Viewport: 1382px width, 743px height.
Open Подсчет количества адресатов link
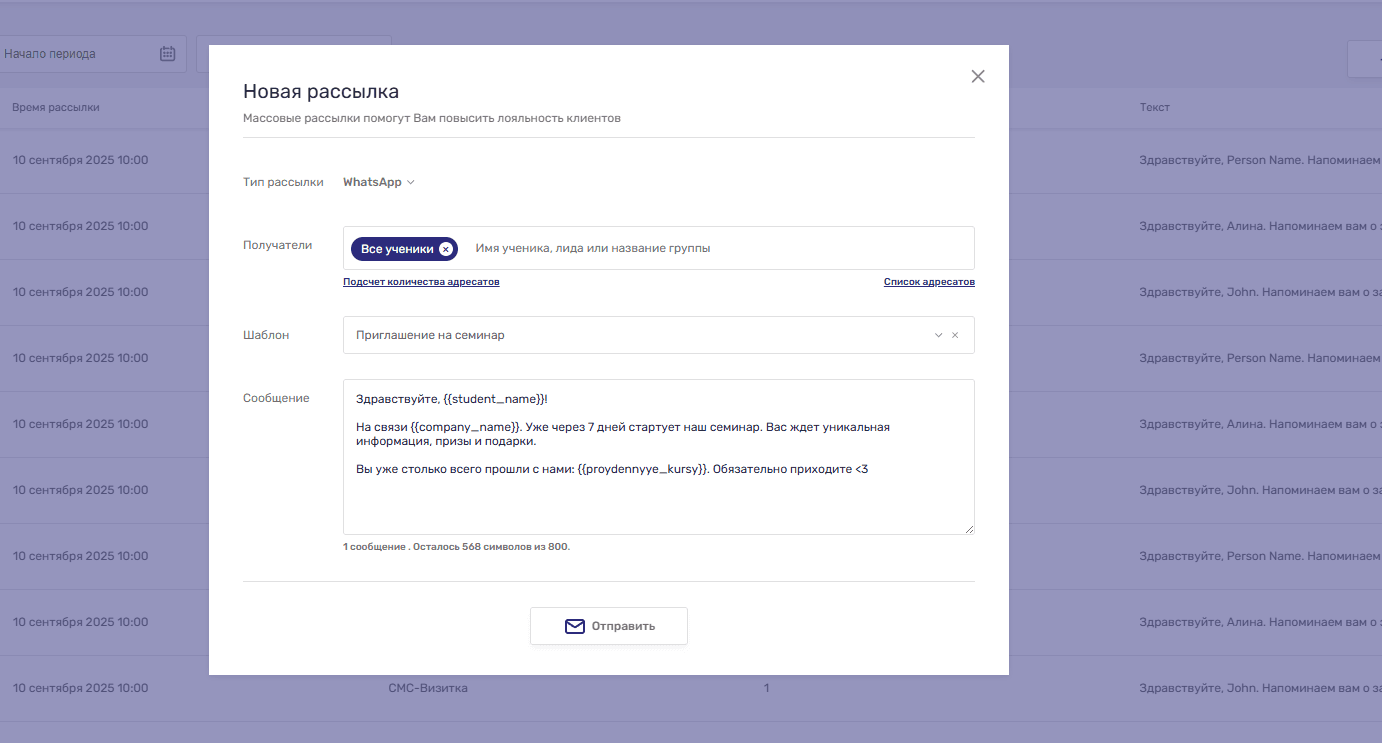[421, 282]
